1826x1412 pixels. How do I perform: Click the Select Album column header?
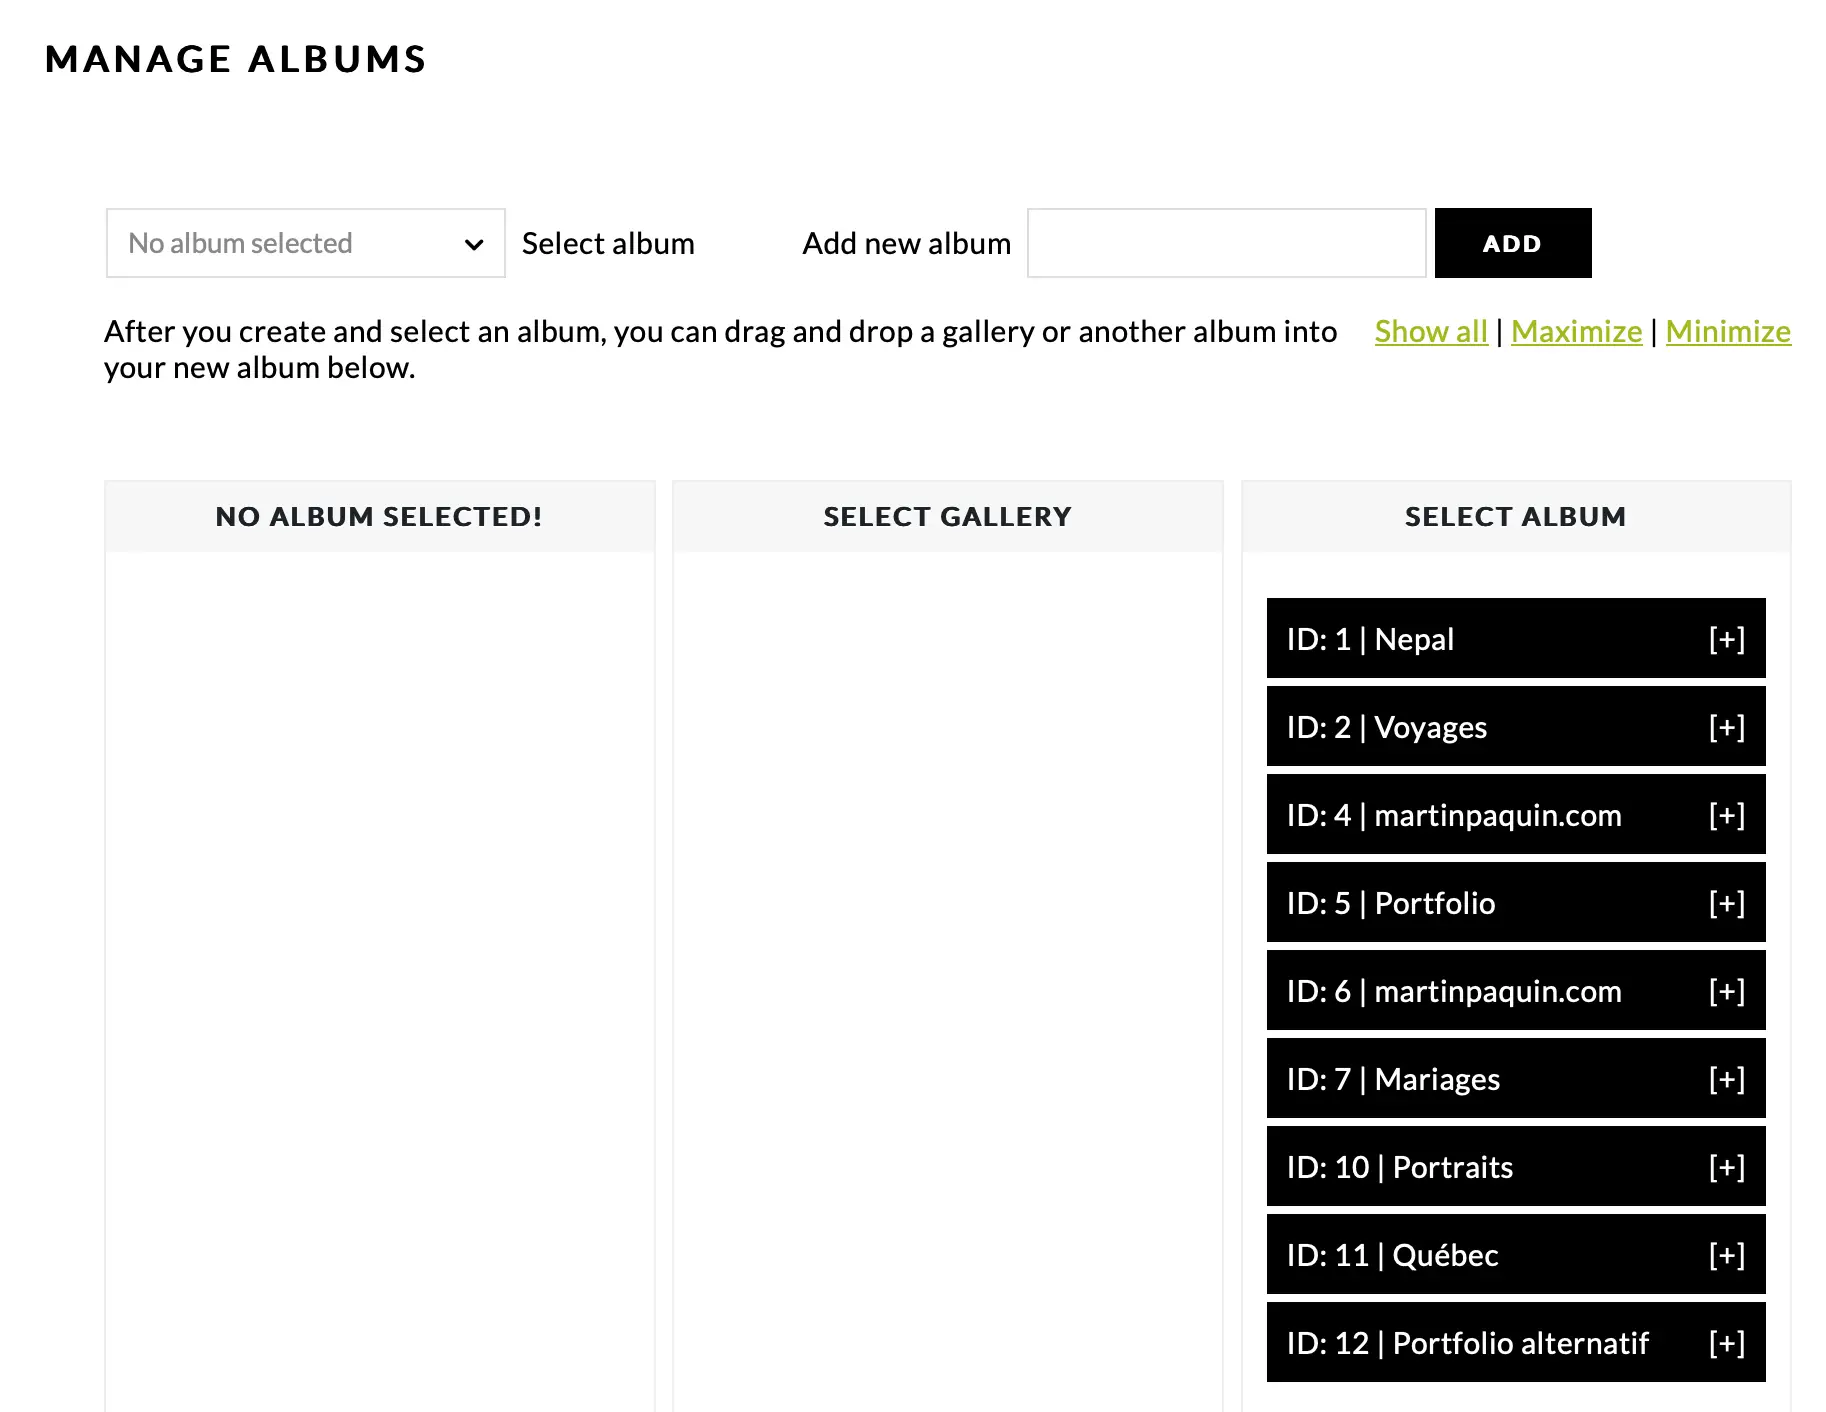(1515, 516)
